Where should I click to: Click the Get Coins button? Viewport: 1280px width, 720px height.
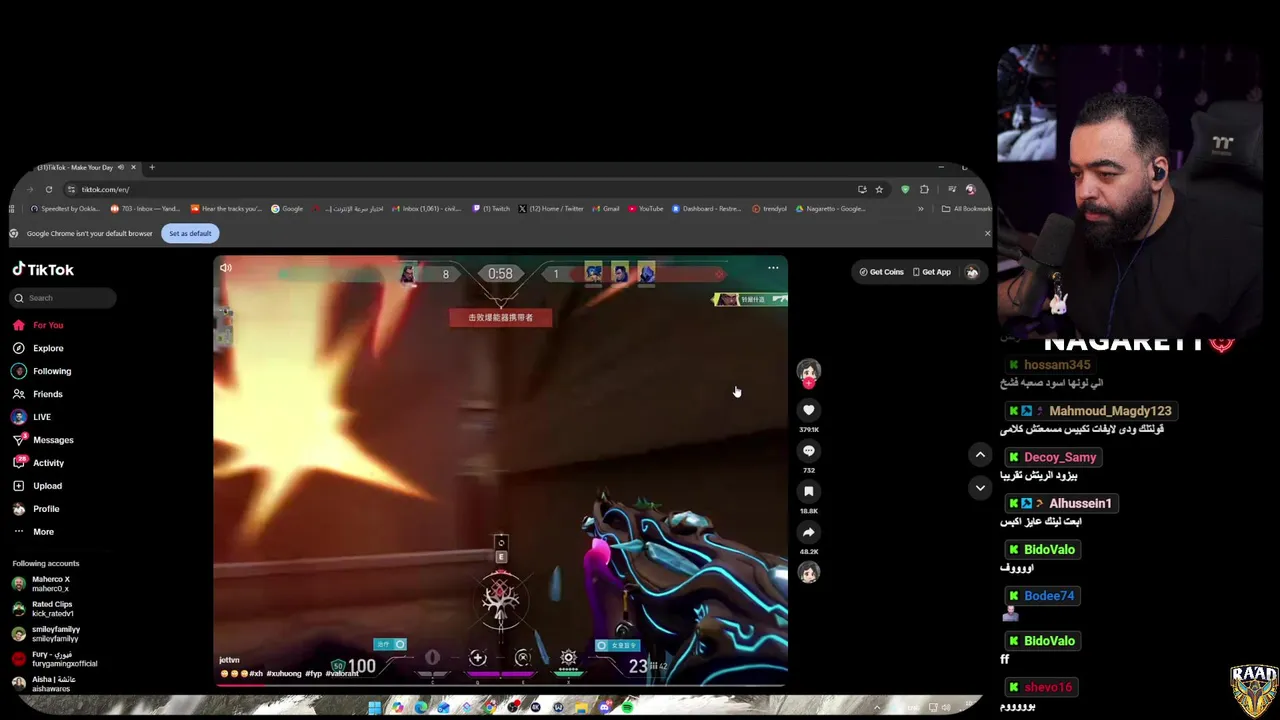(881, 272)
